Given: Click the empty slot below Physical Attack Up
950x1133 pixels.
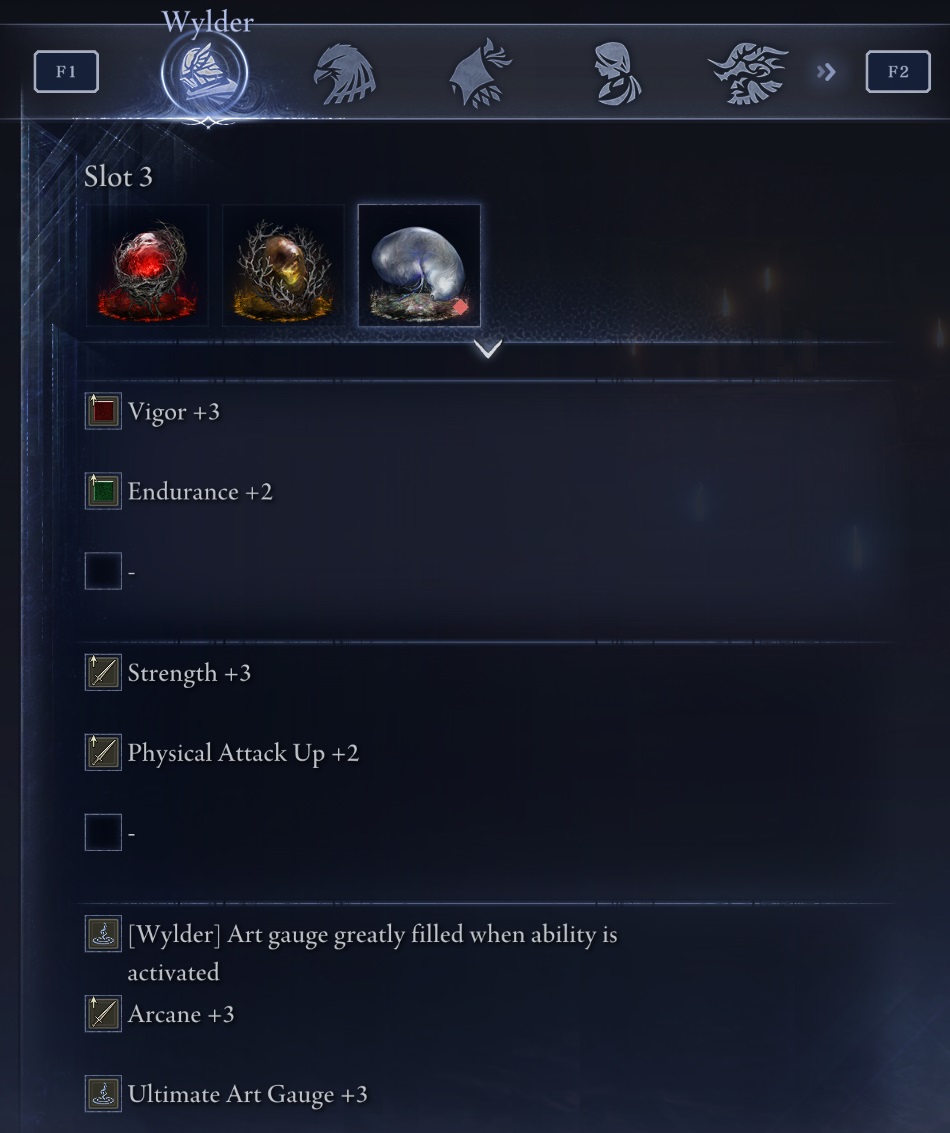Looking at the screenshot, I should click(x=103, y=832).
